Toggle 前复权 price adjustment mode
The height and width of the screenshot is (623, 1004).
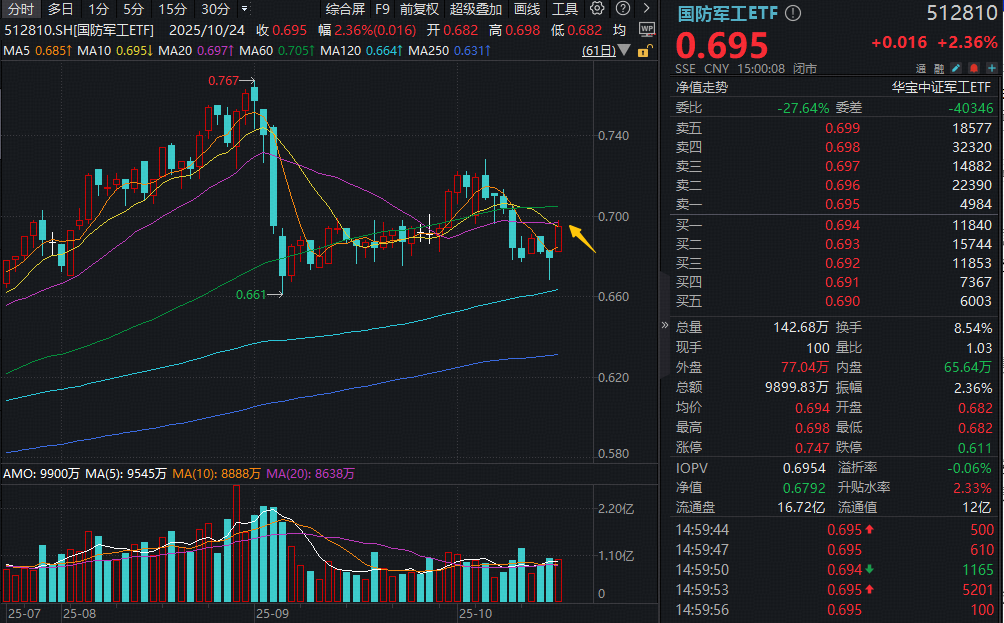click(419, 9)
